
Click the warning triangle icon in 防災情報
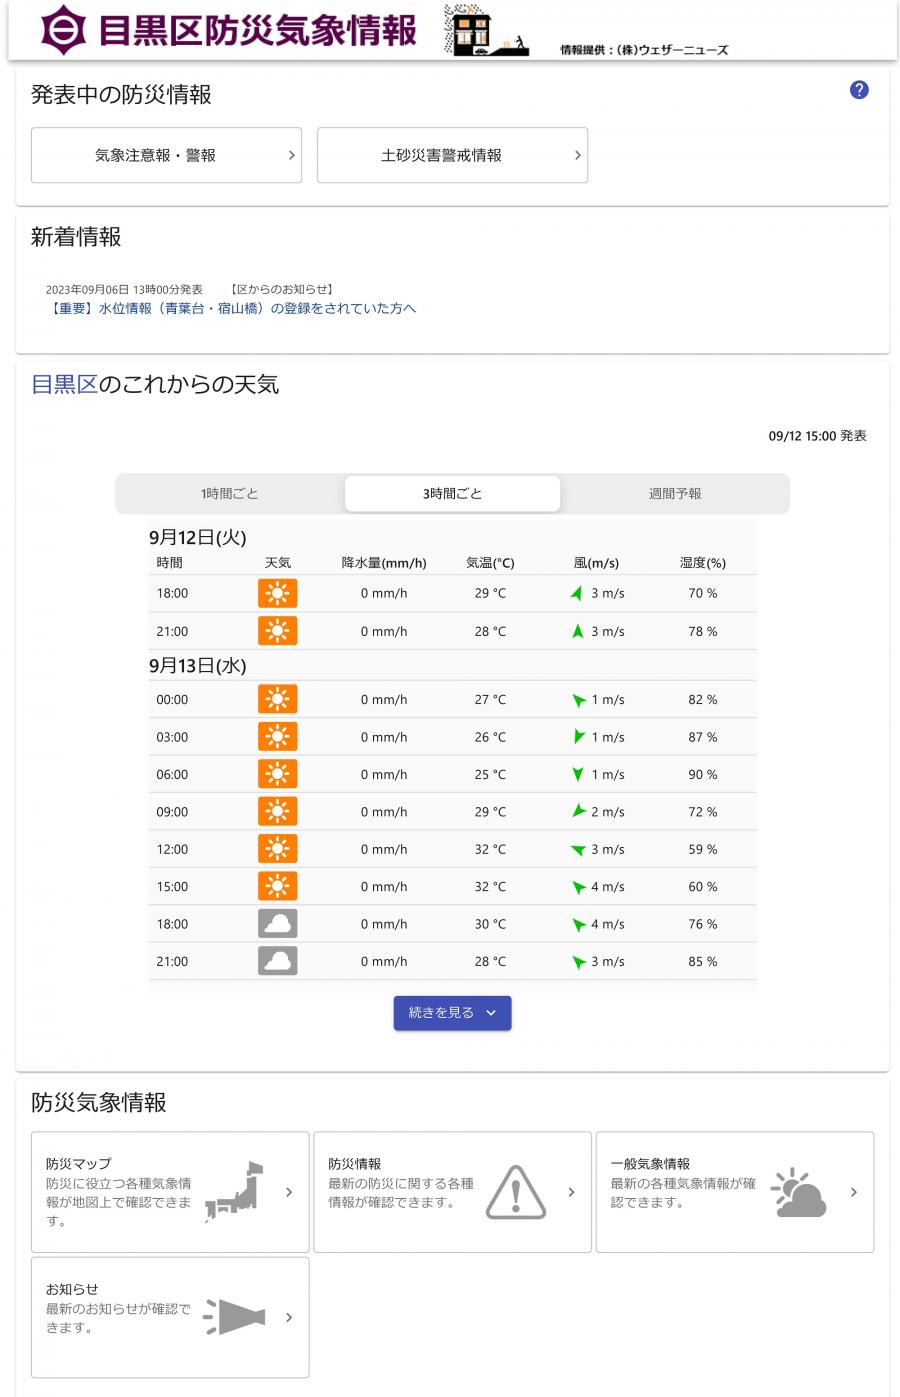pyautogui.click(x=516, y=1192)
